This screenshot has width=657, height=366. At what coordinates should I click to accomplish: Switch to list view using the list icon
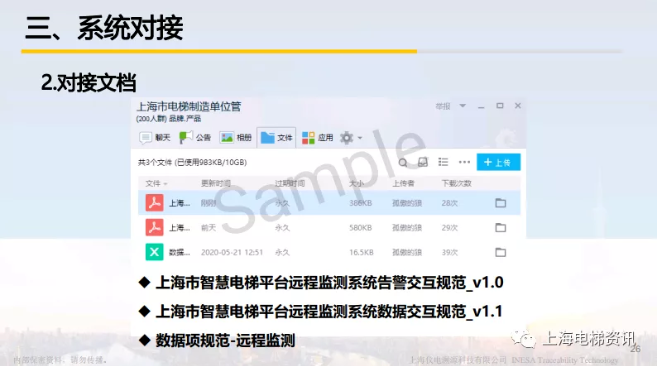click(x=443, y=162)
